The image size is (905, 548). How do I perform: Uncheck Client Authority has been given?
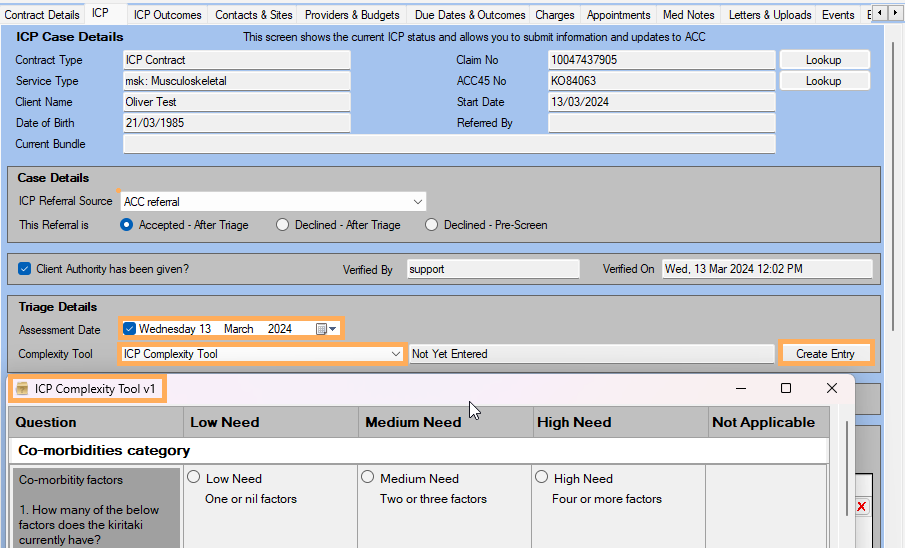tap(25, 269)
